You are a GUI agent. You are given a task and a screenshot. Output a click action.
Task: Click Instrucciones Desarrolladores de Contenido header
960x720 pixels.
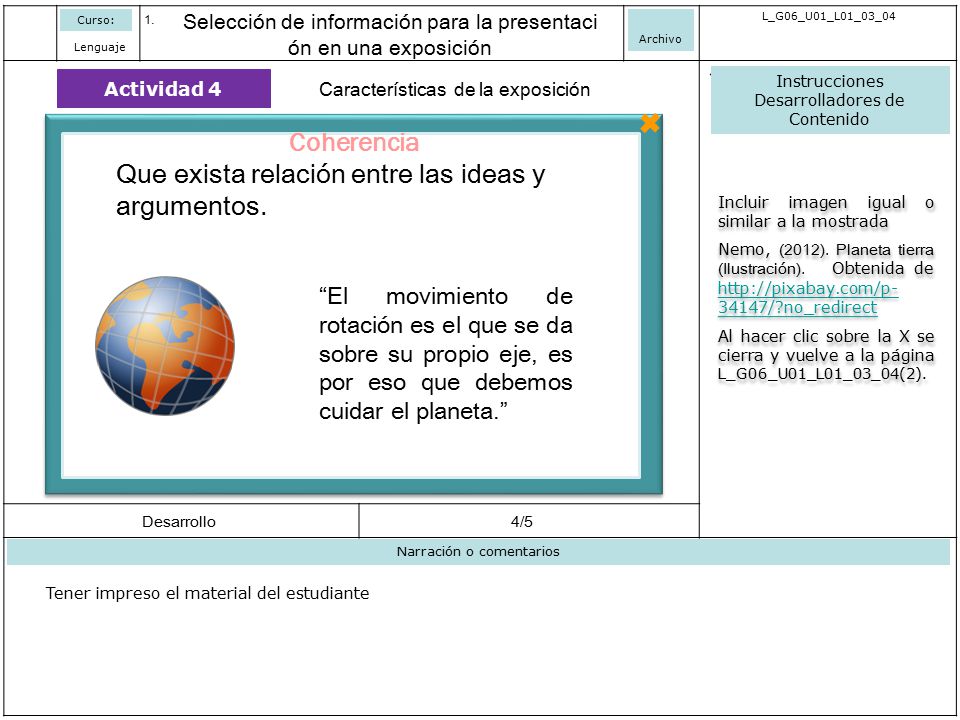pos(830,100)
